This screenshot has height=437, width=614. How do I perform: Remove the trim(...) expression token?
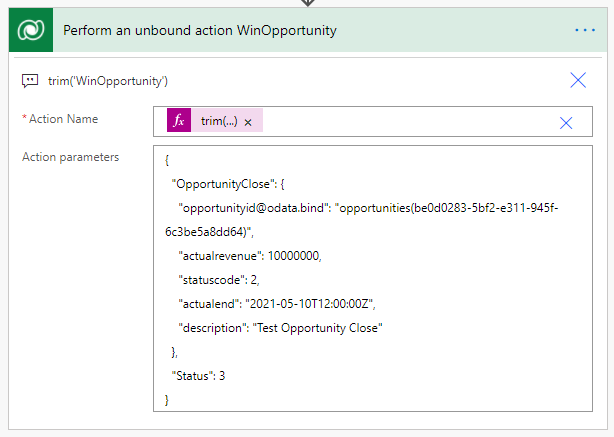click(248, 122)
